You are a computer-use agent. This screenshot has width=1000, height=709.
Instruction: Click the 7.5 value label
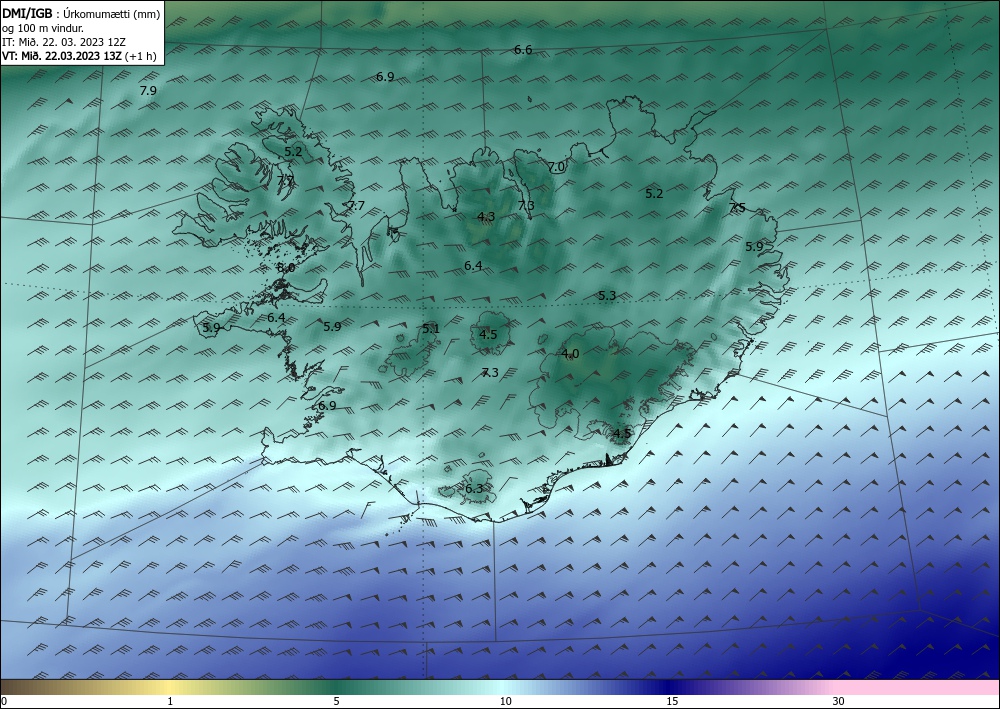737,208
